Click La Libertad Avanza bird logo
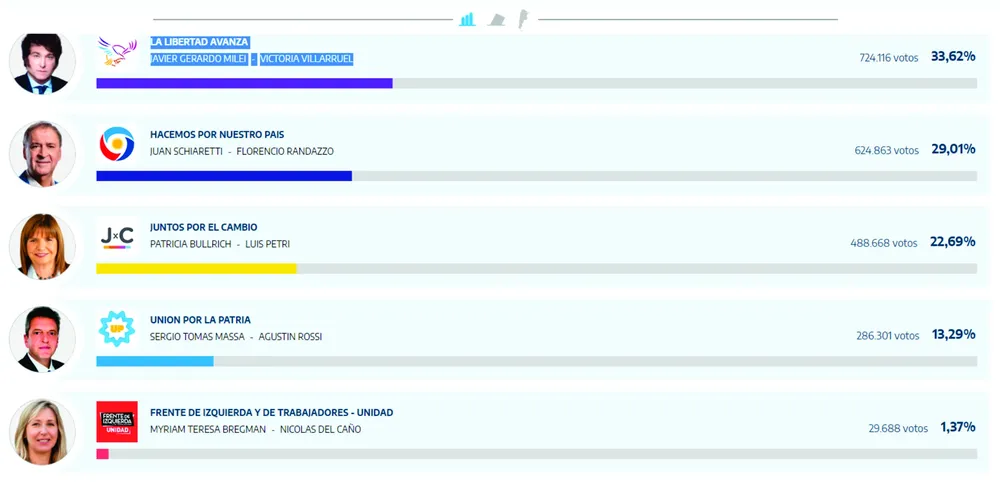 117,51
